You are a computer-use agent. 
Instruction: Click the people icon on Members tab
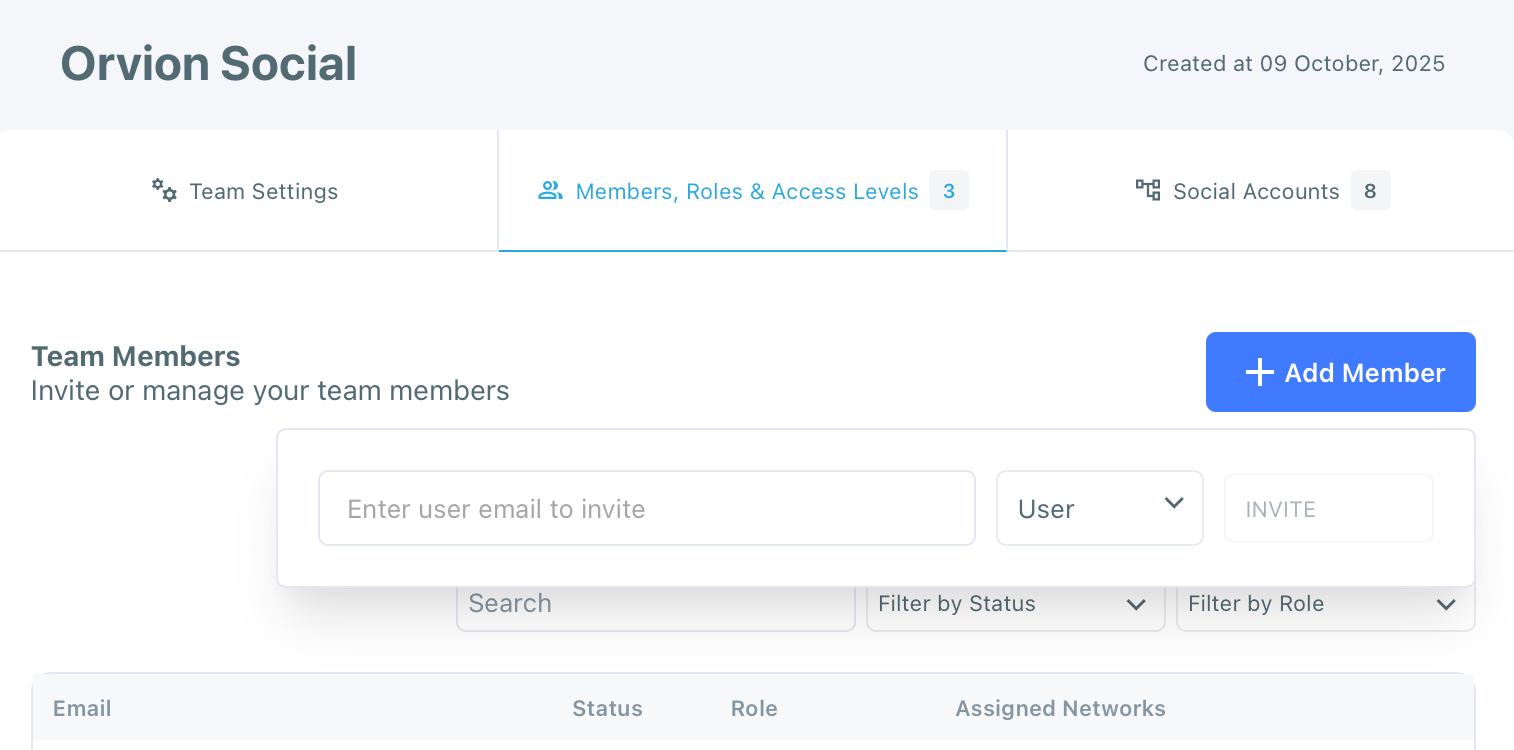point(550,190)
